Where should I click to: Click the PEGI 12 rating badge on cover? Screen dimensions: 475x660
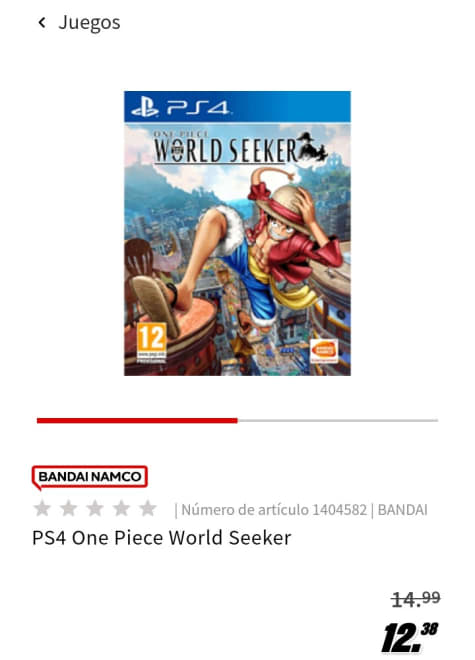(151, 343)
